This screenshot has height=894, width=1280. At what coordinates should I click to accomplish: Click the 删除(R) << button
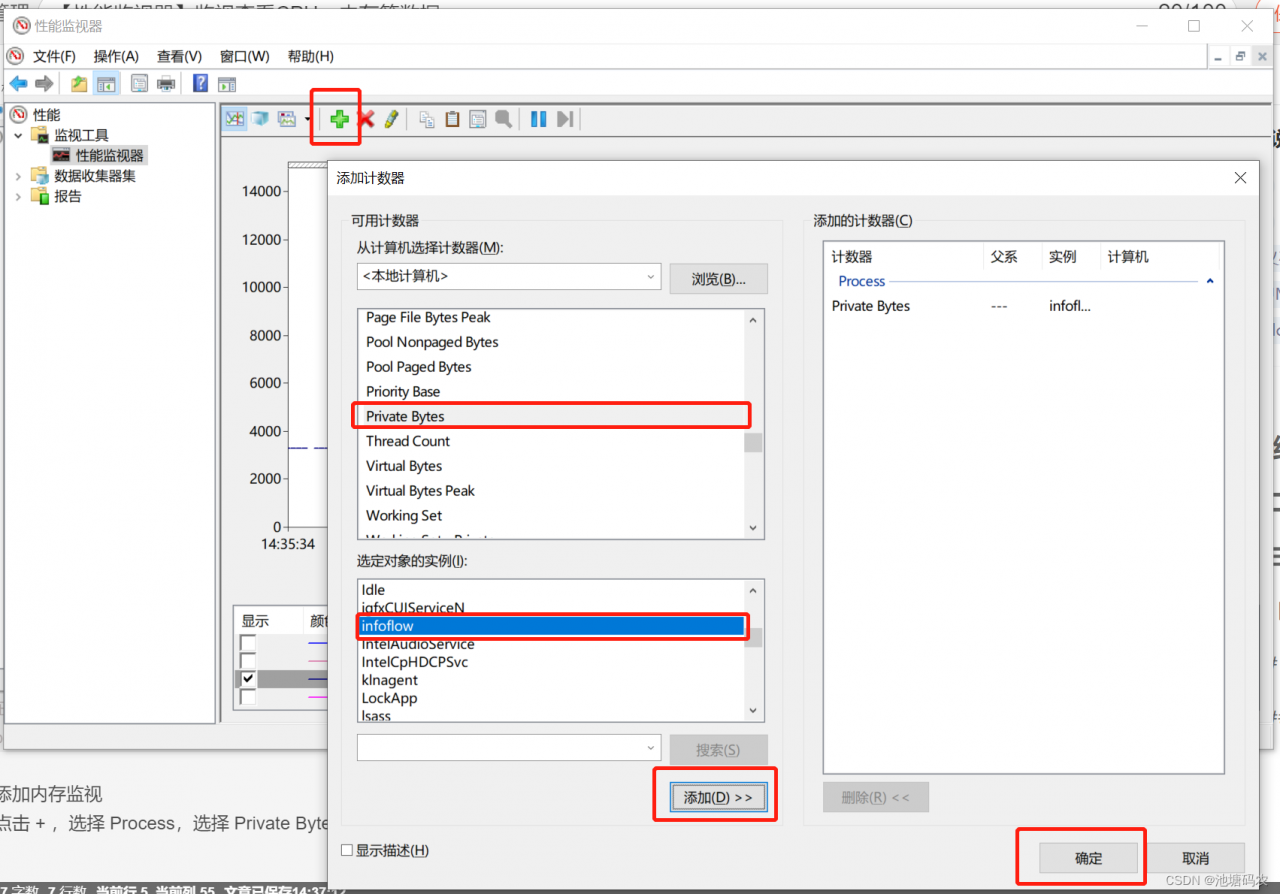pos(876,798)
